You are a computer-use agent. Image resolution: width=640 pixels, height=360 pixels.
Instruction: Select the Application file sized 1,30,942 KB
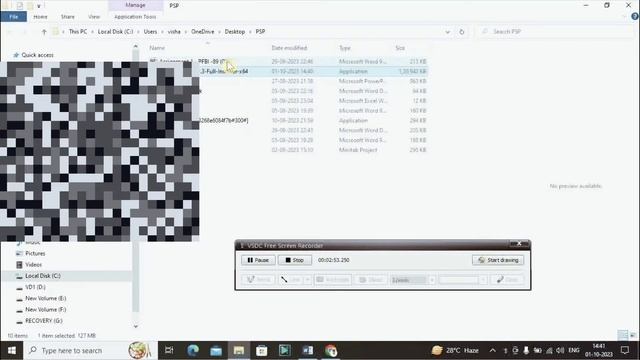[288, 71]
